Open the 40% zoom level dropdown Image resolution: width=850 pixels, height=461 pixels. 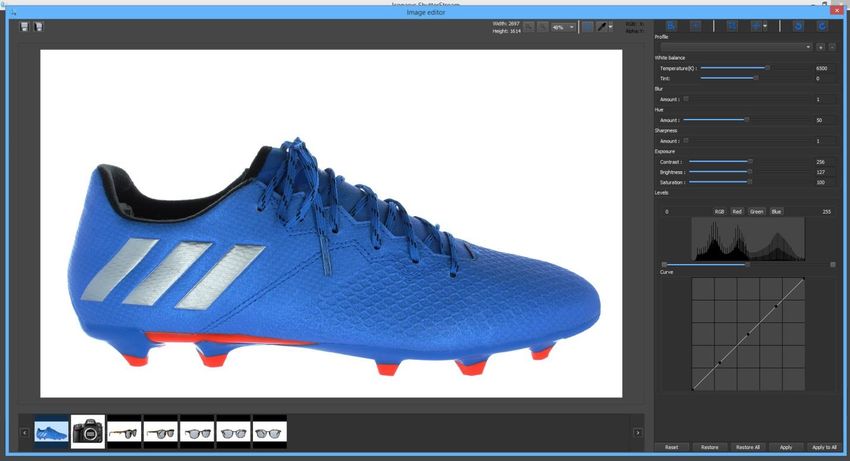563,27
